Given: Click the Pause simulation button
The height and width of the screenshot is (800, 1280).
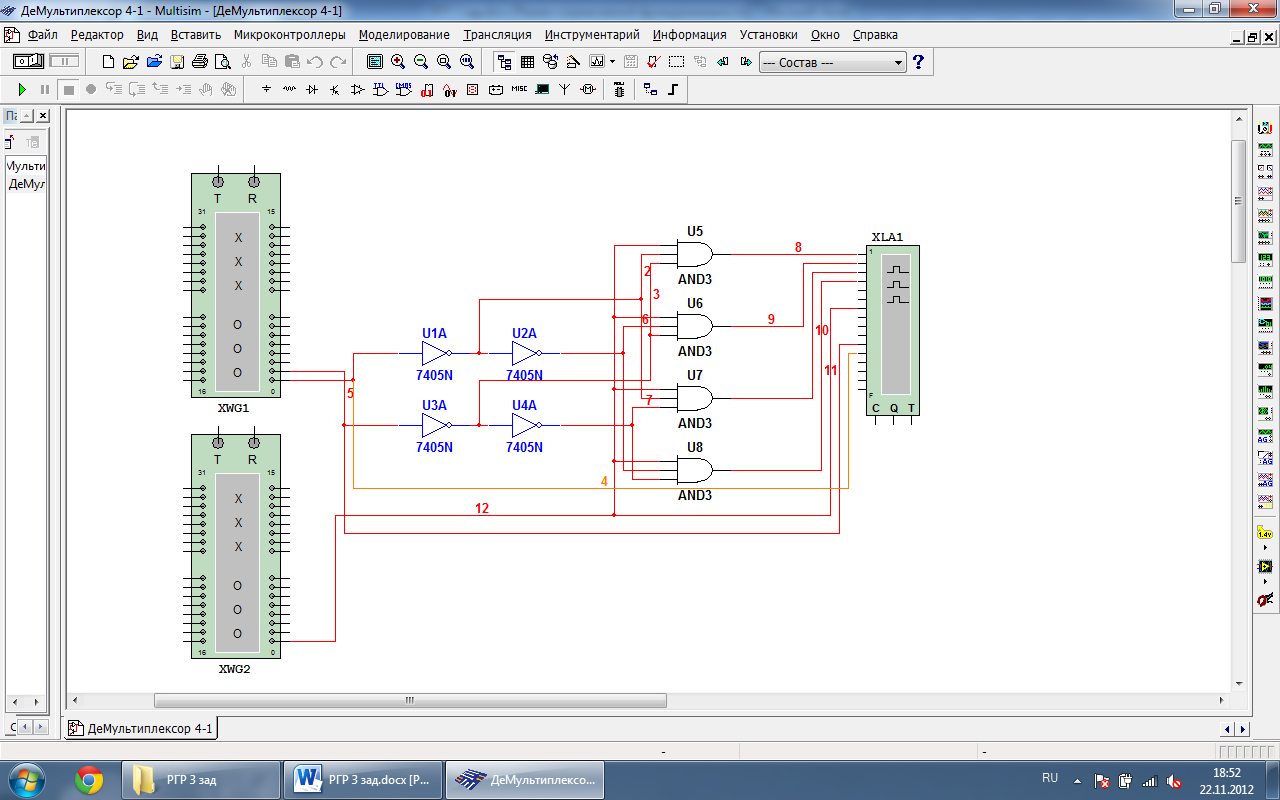Looking at the screenshot, I should point(45,90).
